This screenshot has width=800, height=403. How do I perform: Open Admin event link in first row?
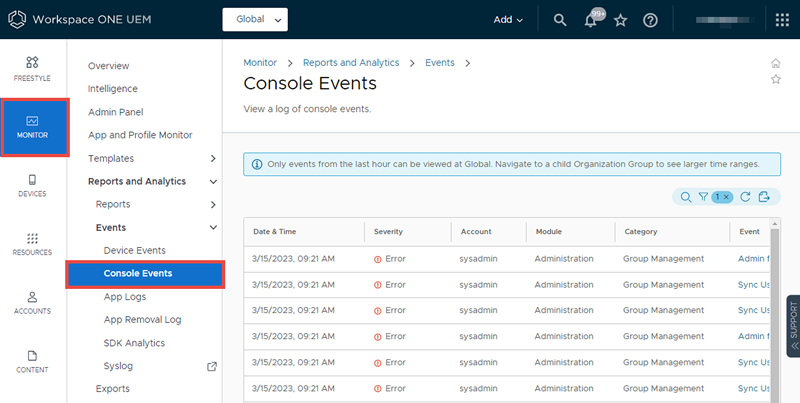pos(754,259)
